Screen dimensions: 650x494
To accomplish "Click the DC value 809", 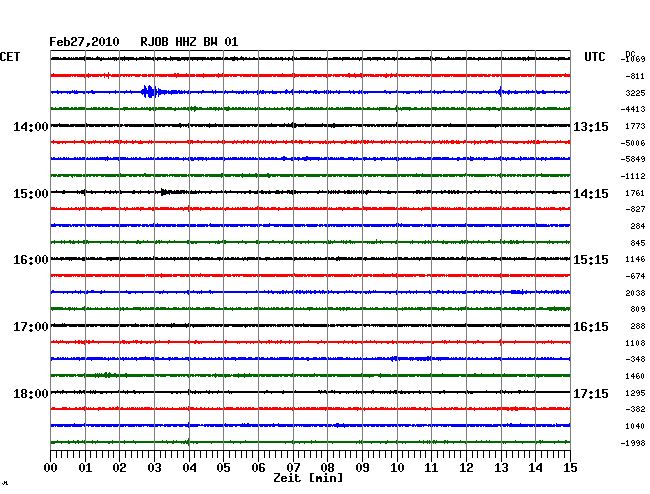I will [x=638, y=309].
